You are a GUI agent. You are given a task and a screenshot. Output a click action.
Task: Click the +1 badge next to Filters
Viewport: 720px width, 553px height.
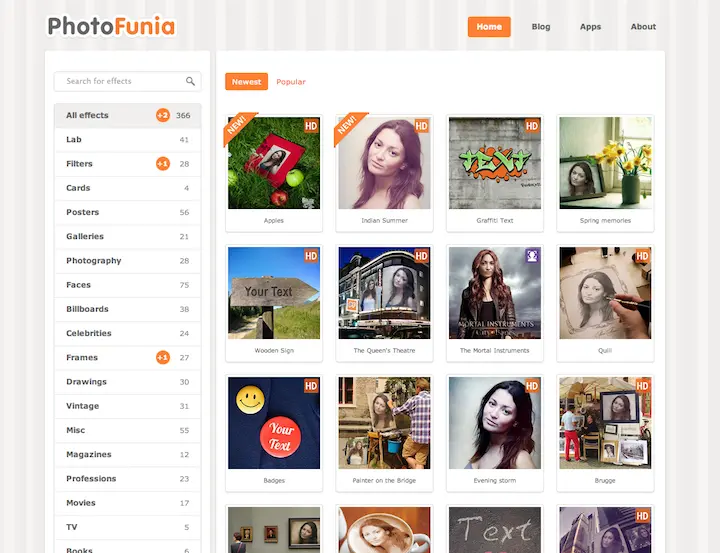tap(162, 164)
